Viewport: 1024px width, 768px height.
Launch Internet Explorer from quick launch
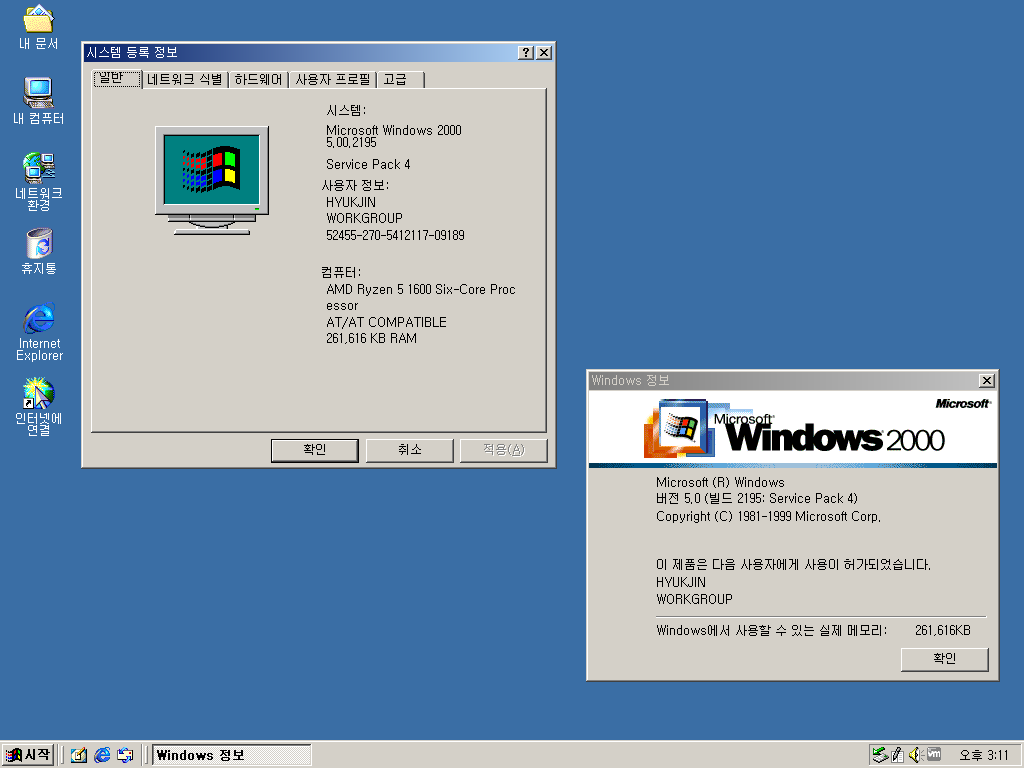102,755
